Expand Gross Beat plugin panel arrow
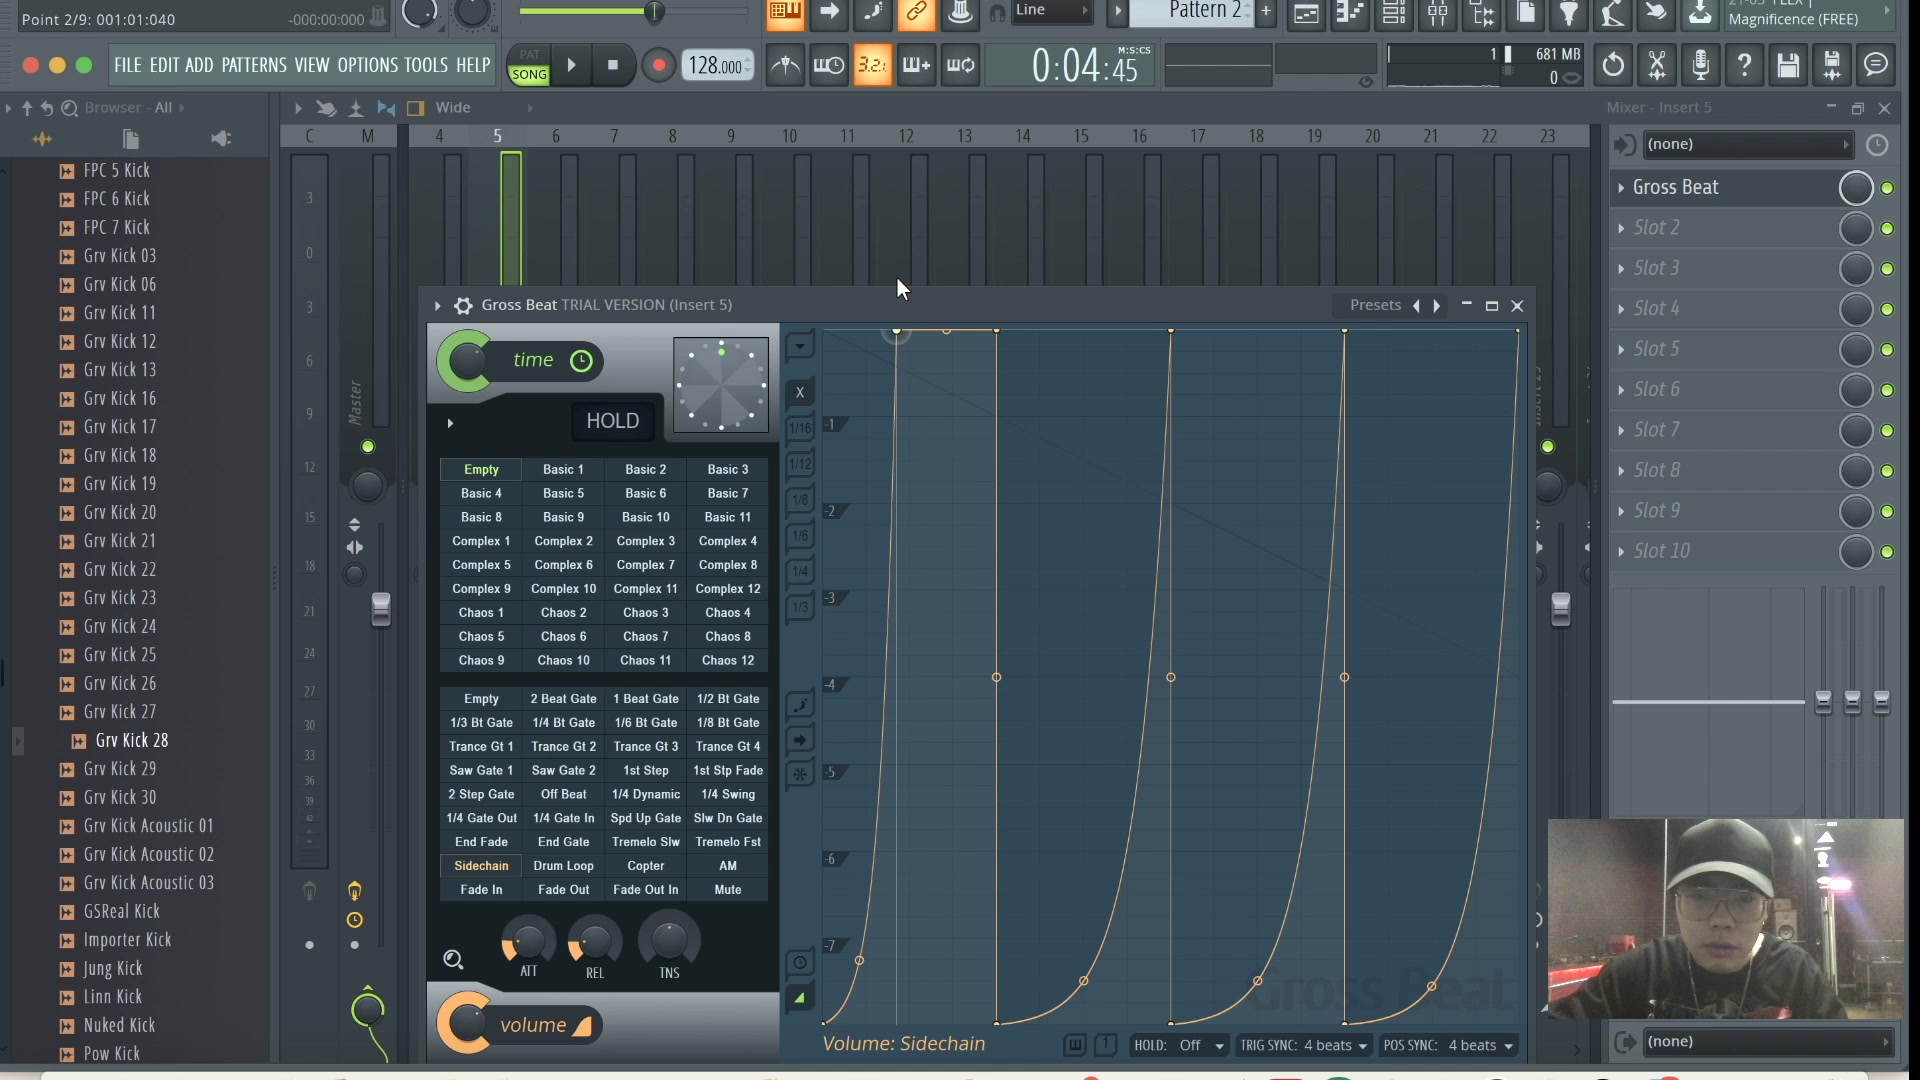Screen dimensions: 1920x1080 click(x=436, y=306)
